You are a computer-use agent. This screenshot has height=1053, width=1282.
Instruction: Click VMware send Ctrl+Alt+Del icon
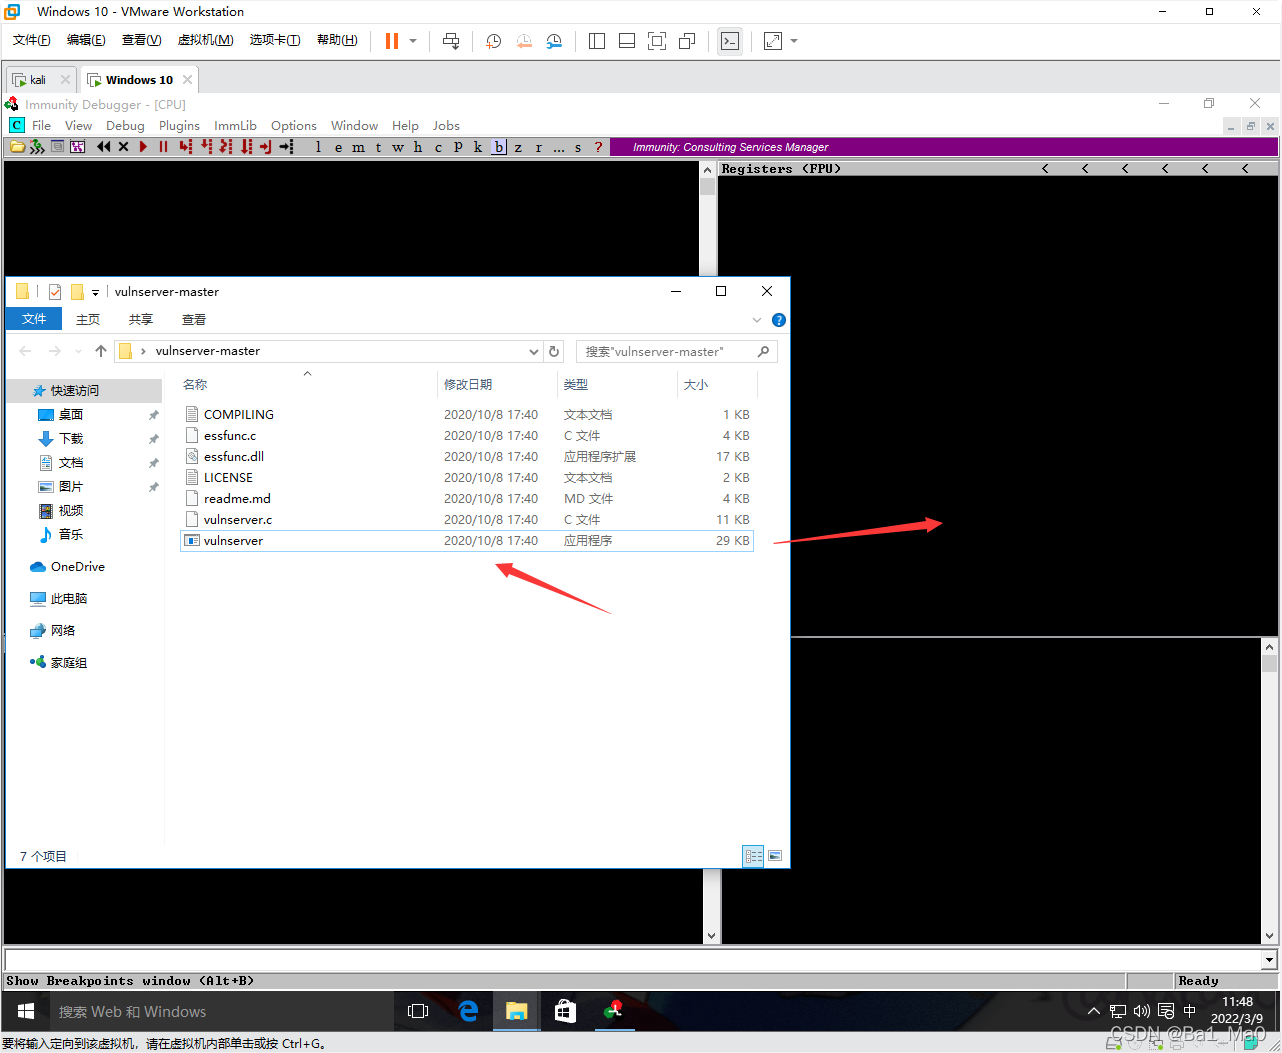[x=451, y=41]
